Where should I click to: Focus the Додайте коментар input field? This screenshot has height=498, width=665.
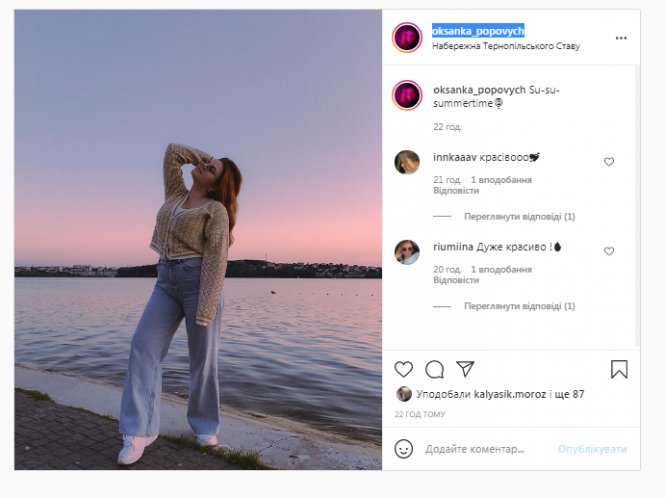(x=485, y=449)
